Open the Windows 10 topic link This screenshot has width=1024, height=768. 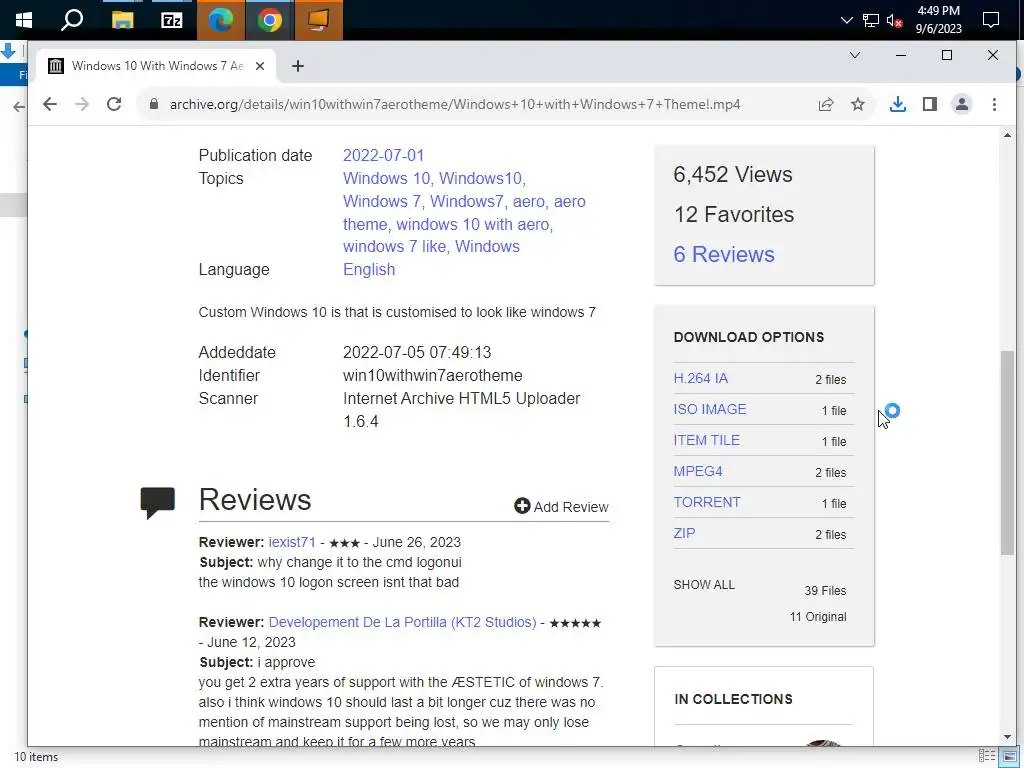[x=387, y=178]
